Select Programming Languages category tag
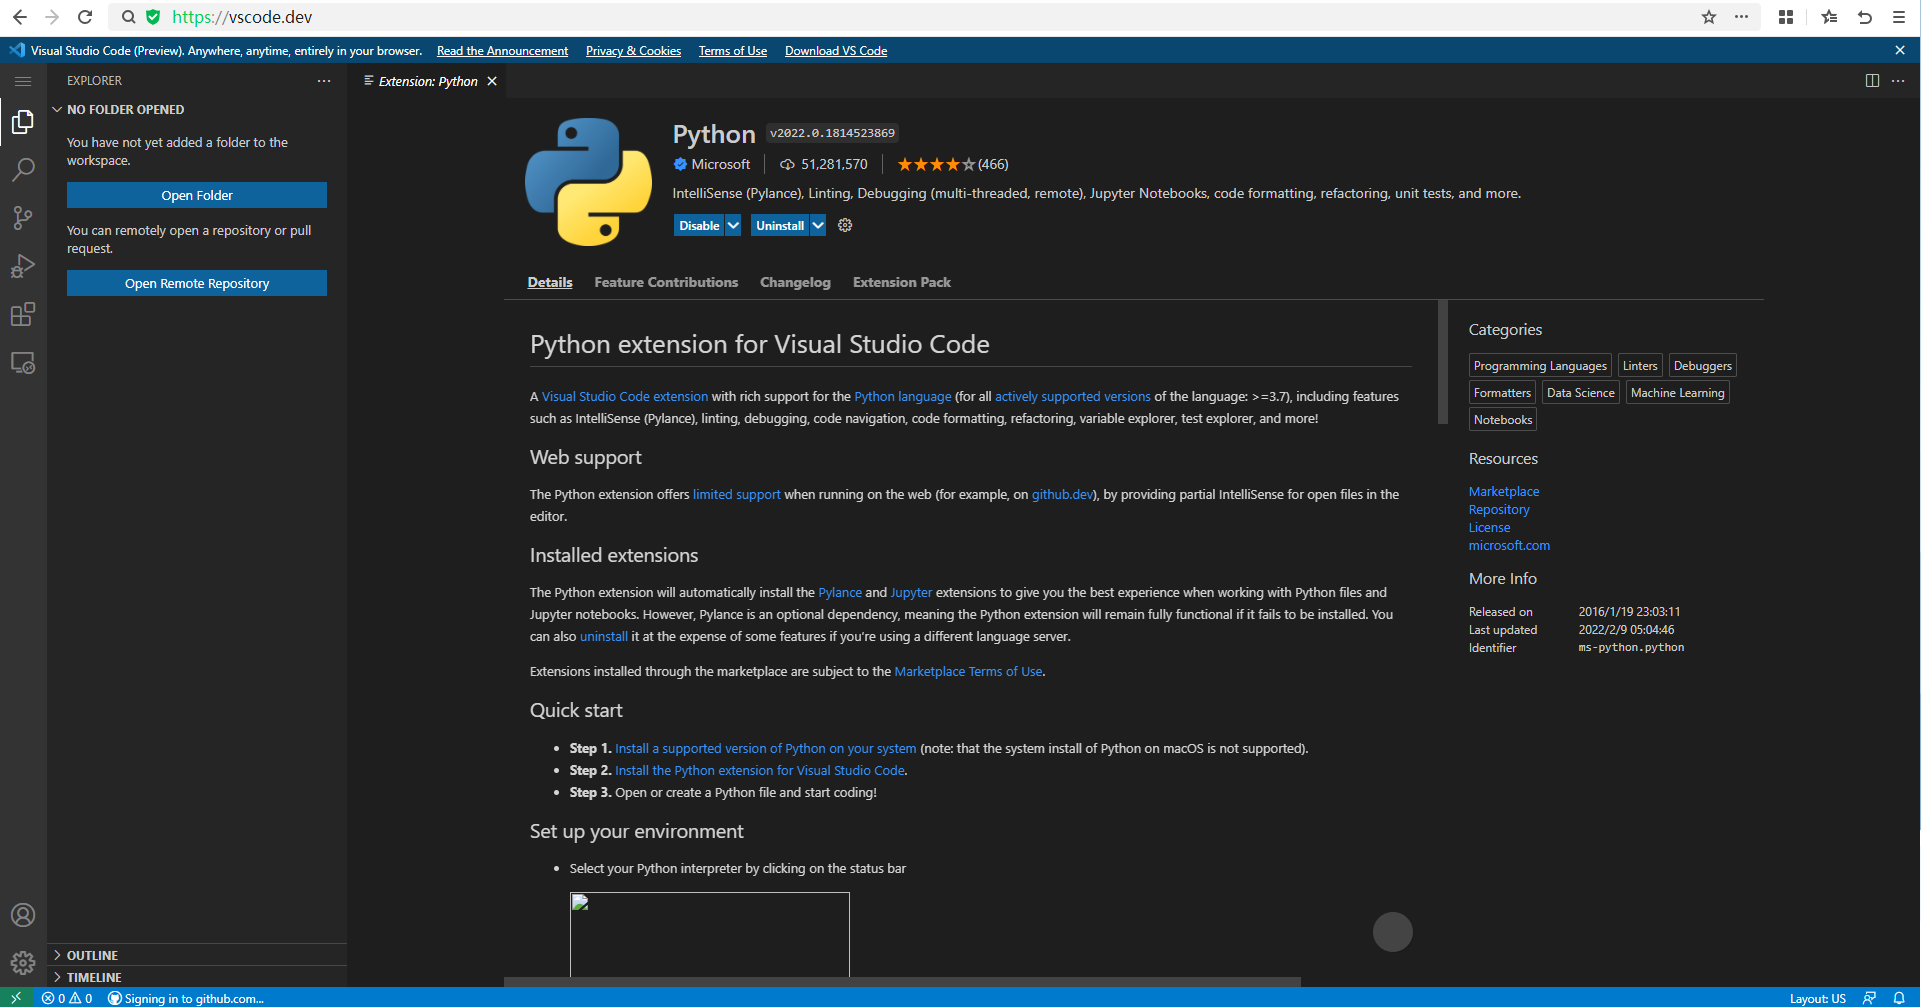 [x=1540, y=366]
